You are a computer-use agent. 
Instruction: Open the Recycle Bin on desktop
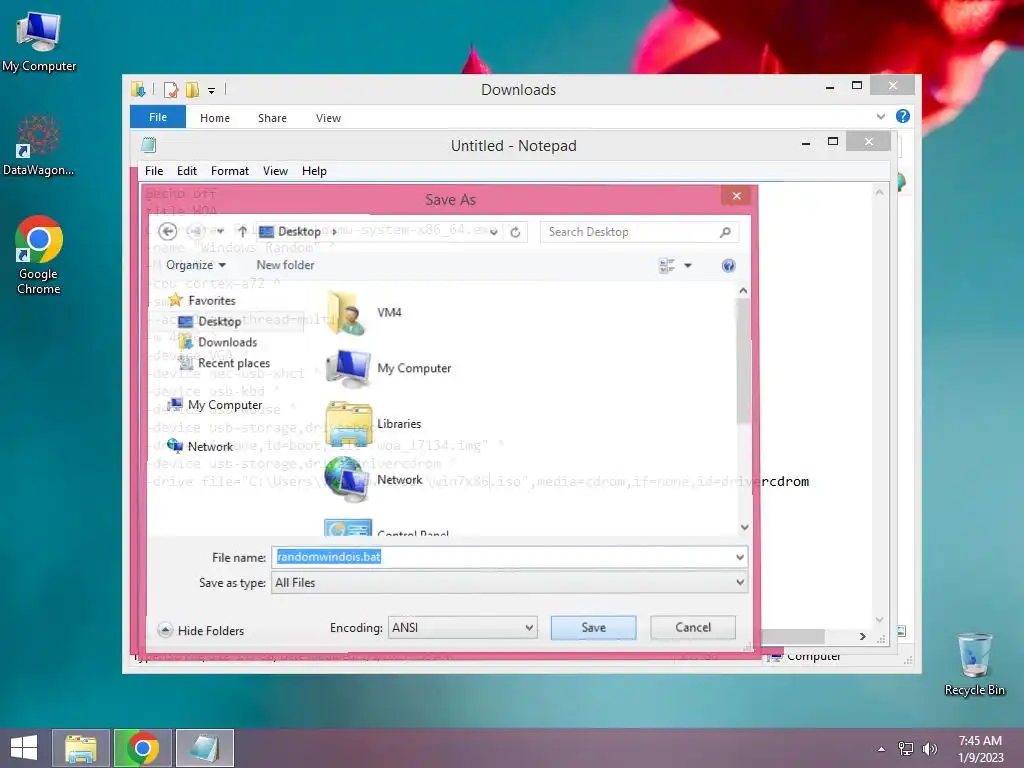(974, 664)
